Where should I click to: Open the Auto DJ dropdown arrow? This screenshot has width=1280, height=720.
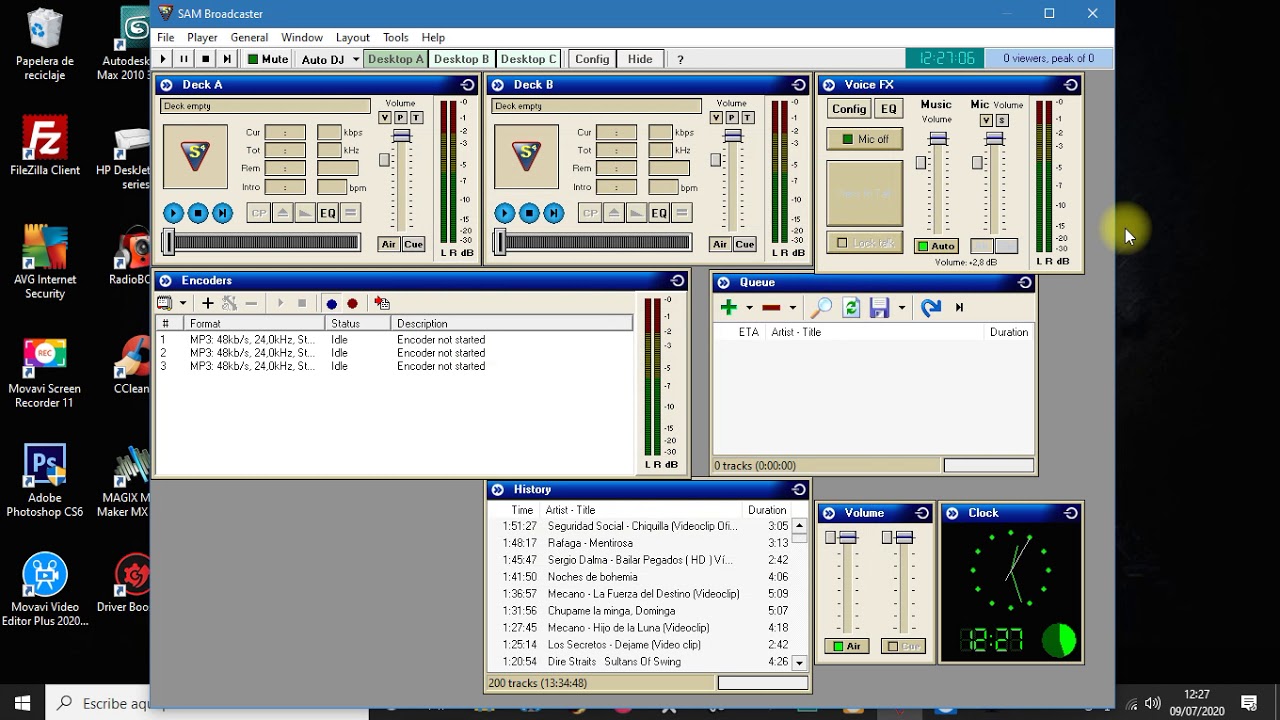(x=356, y=60)
